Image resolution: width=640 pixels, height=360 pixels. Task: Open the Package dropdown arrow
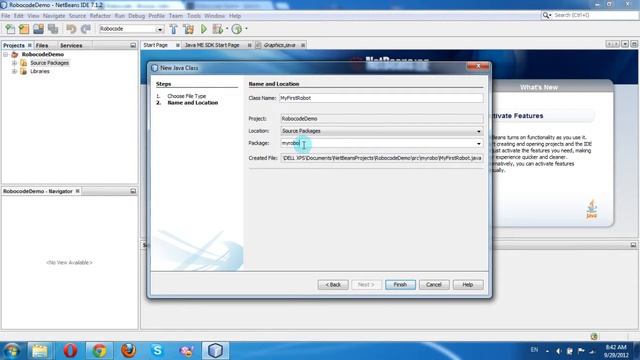click(x=478, y=144)
